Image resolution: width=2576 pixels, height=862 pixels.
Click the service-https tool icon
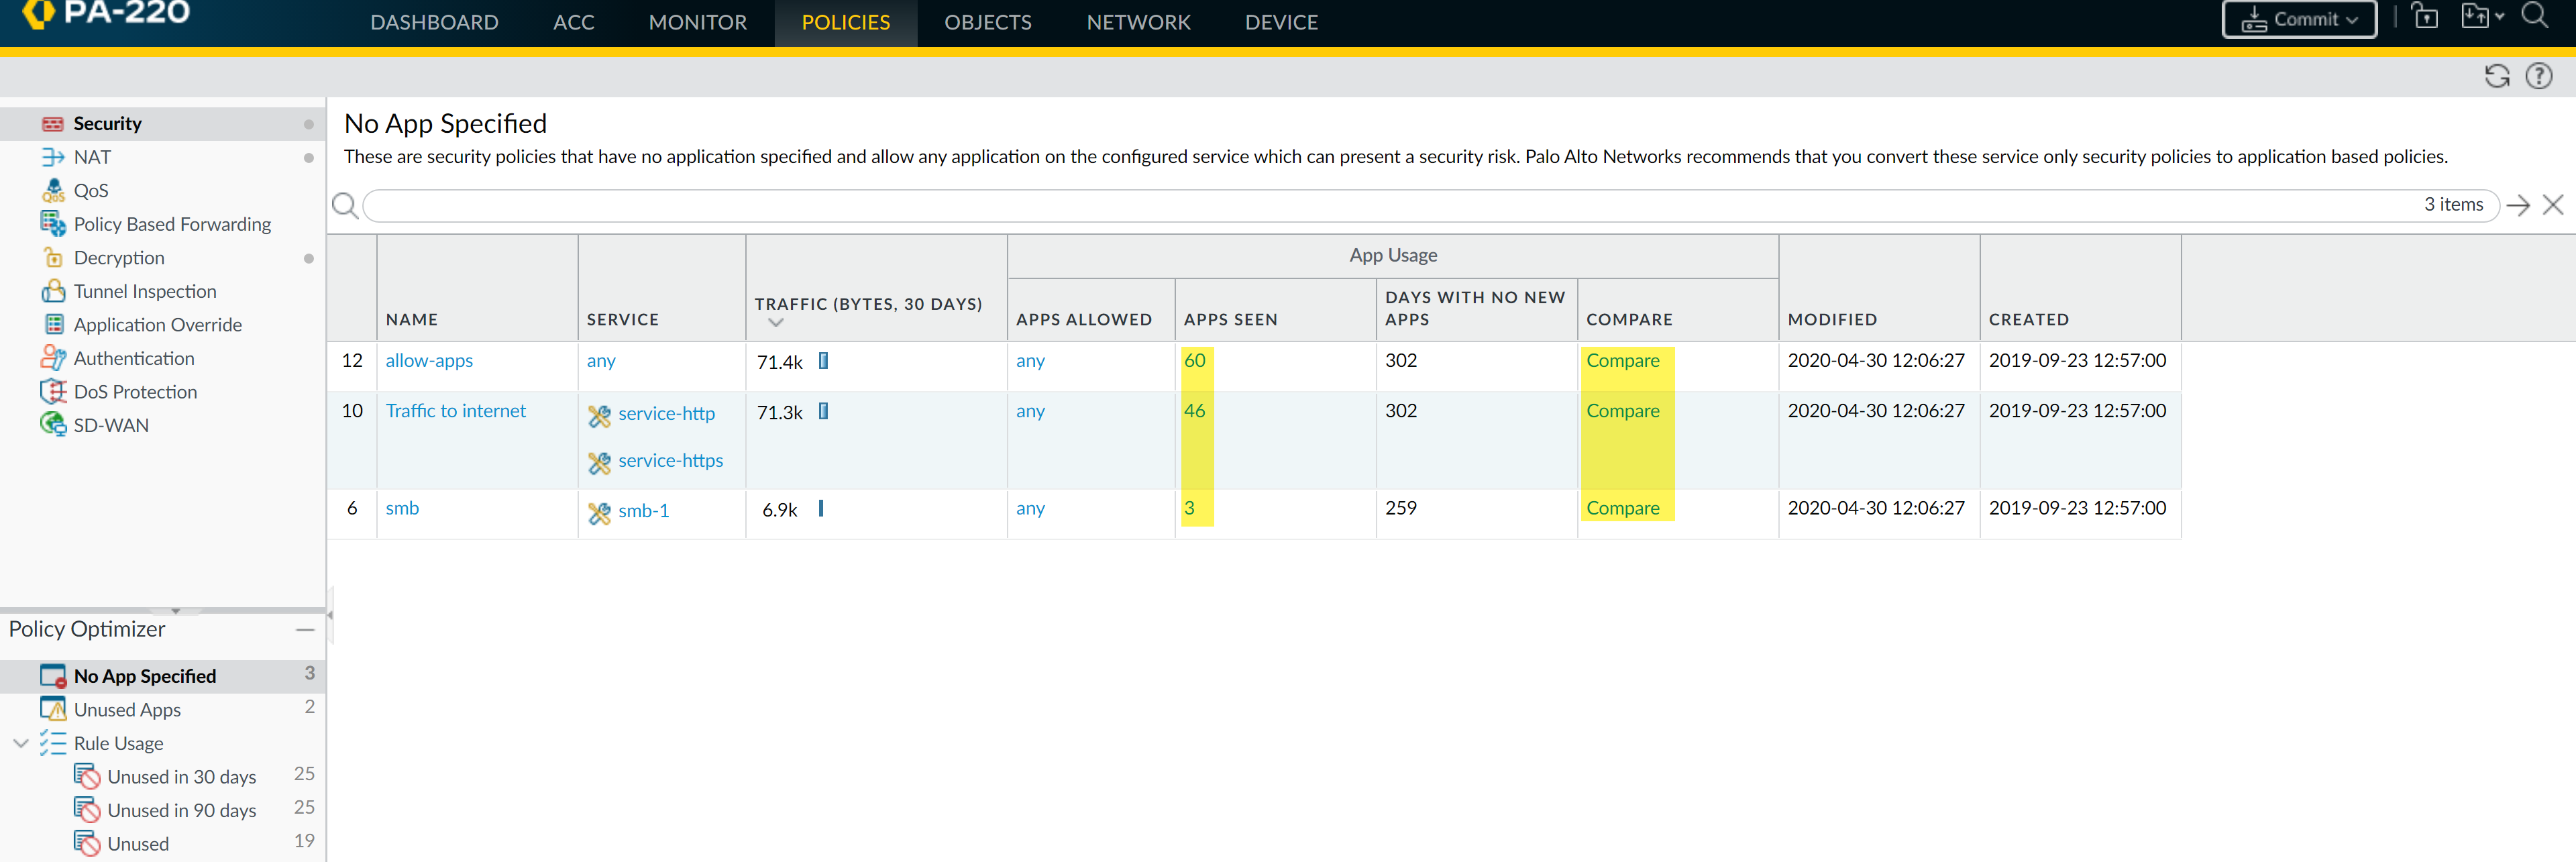599,462
